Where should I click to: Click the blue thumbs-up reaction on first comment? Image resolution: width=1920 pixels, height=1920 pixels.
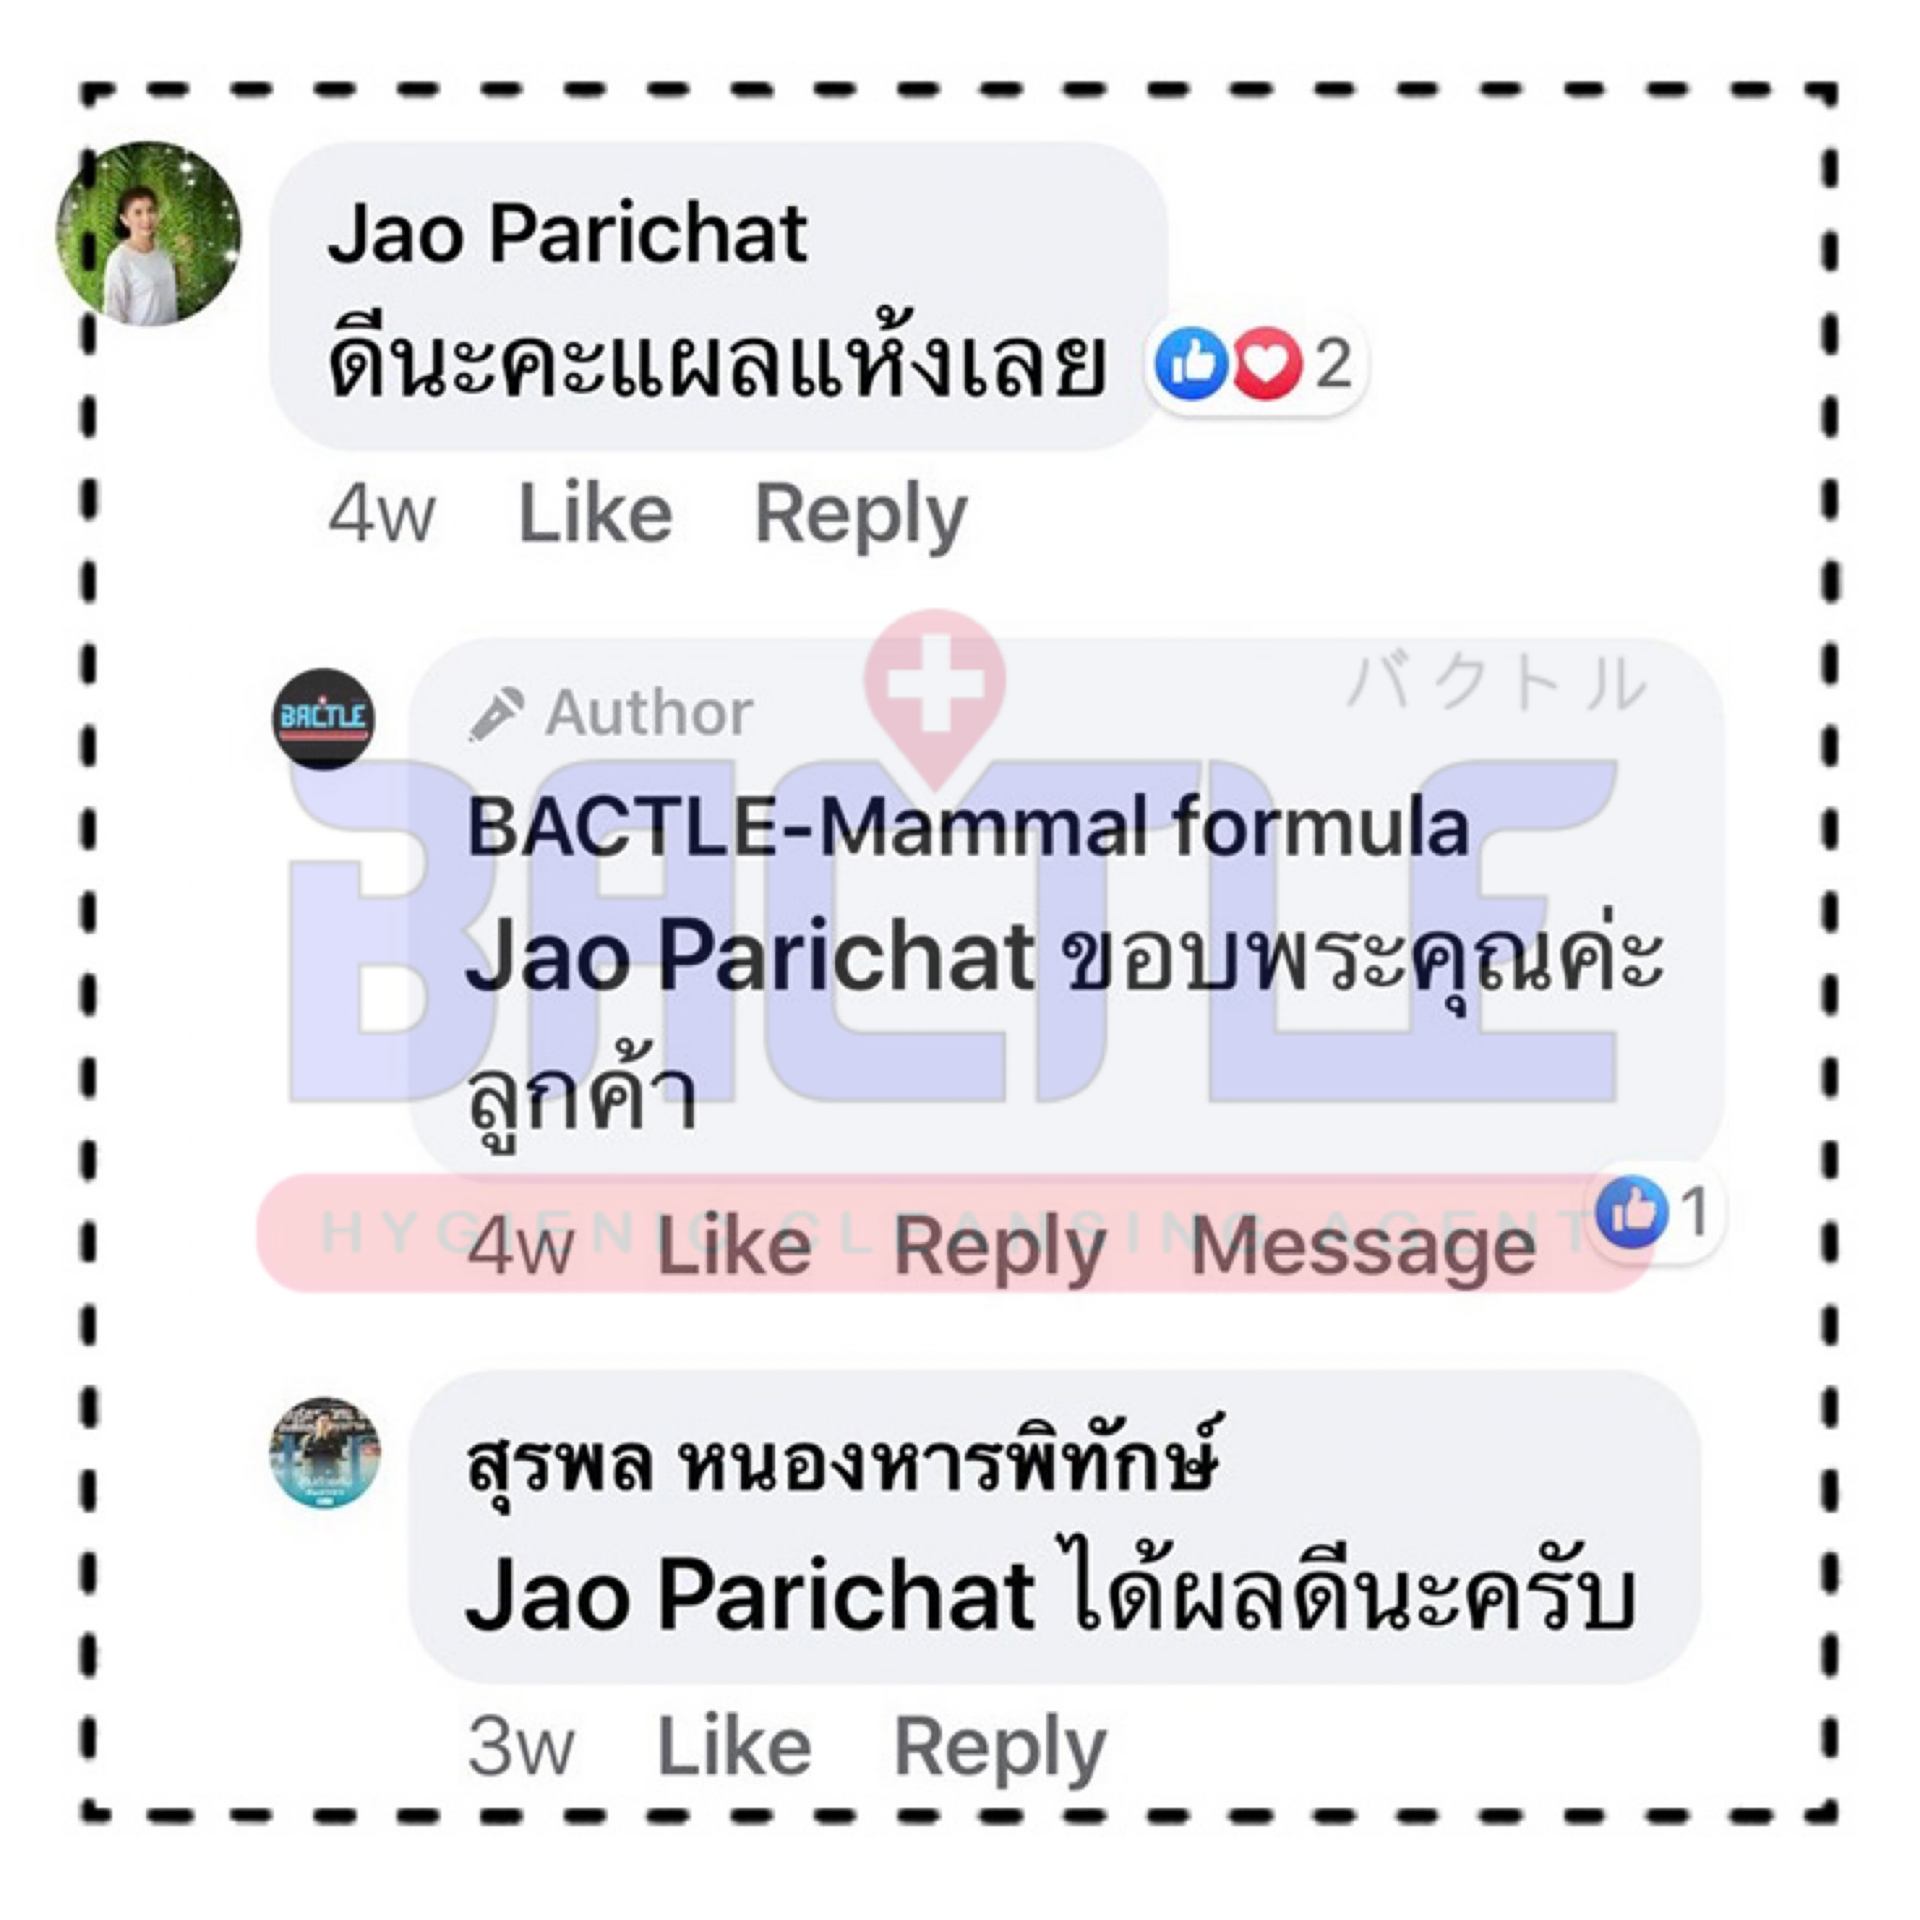pyautogui.click(x=1190, y=363)
